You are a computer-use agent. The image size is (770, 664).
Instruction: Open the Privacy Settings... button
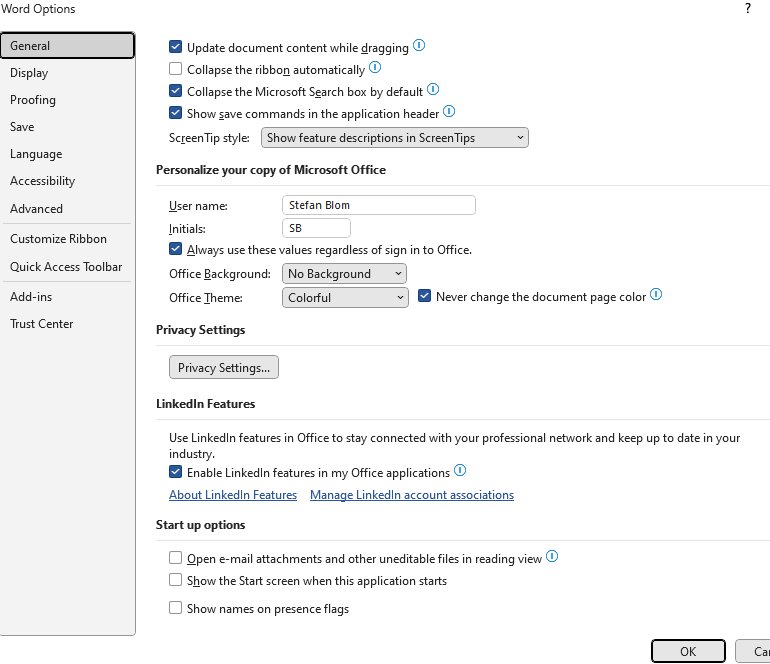[224, 367]
